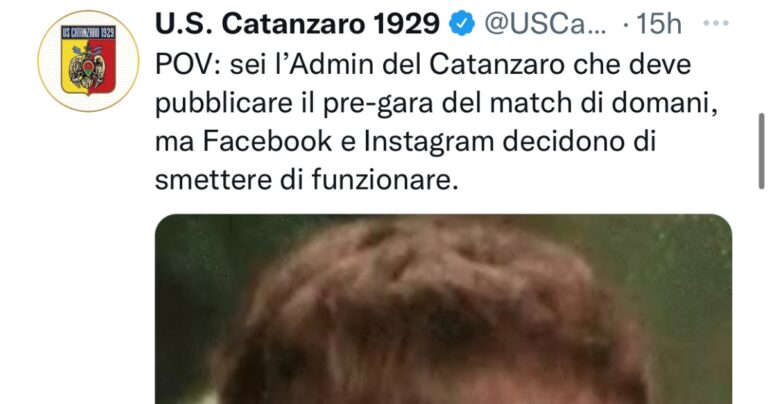Open the U.S. Catanzaro profile avatar
770x404 pixels.
[88, 61]
